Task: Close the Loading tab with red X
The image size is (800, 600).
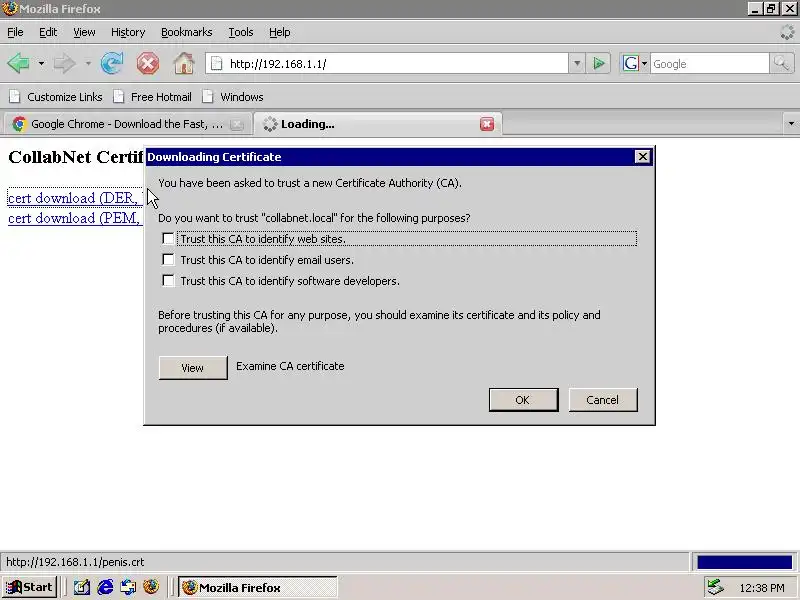Action: pyautogui.click(x=487, y=124)
